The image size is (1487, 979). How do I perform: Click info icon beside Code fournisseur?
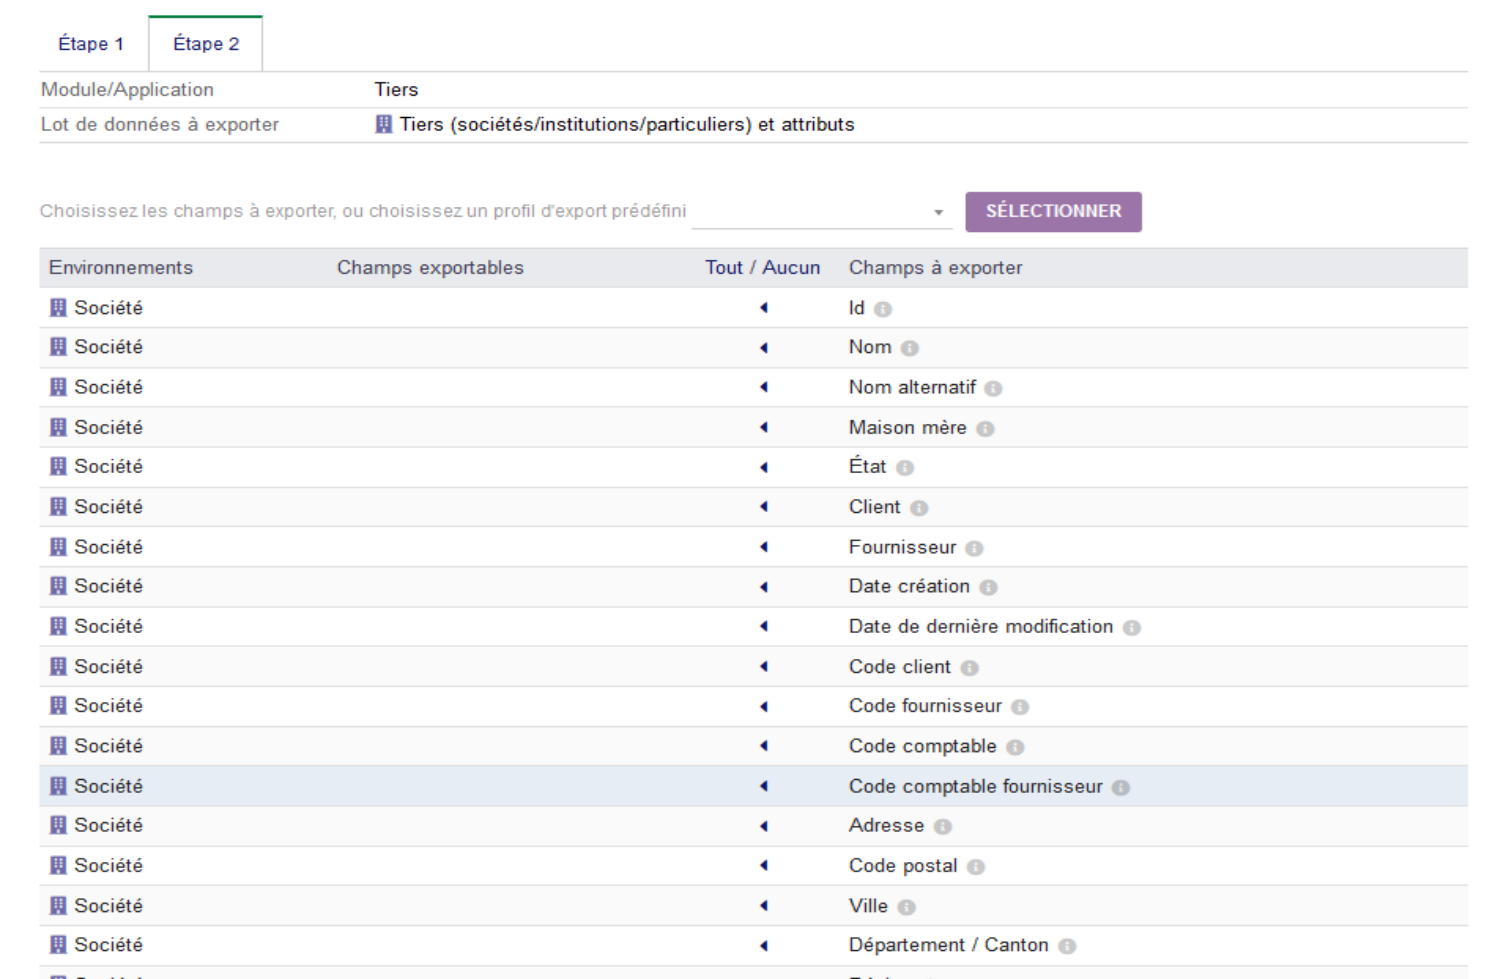click(1020, 707)
